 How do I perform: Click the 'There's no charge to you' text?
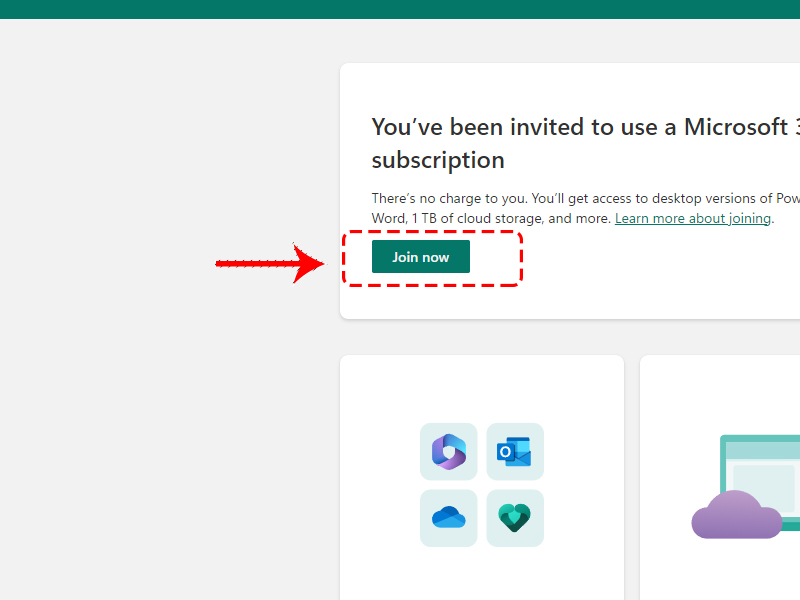(x=449, y=198)
